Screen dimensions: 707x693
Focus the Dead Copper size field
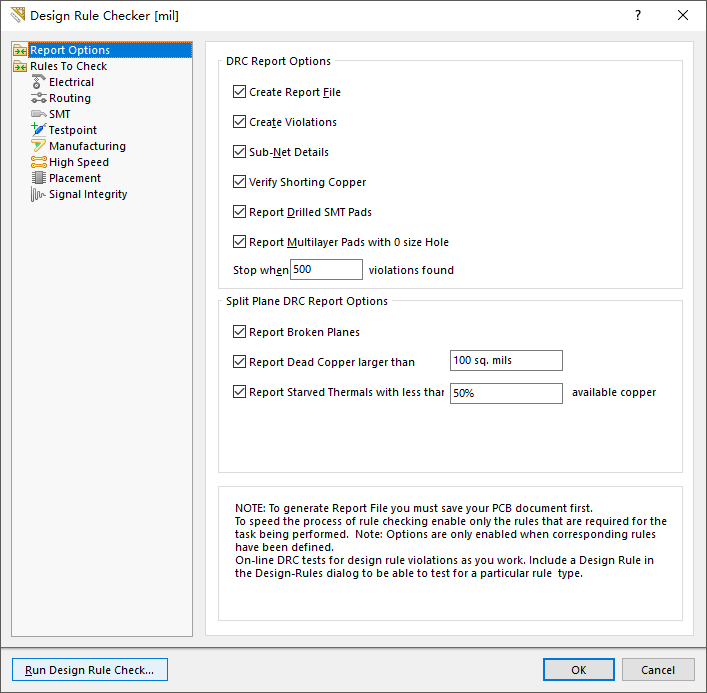click(x=506, y=360)
